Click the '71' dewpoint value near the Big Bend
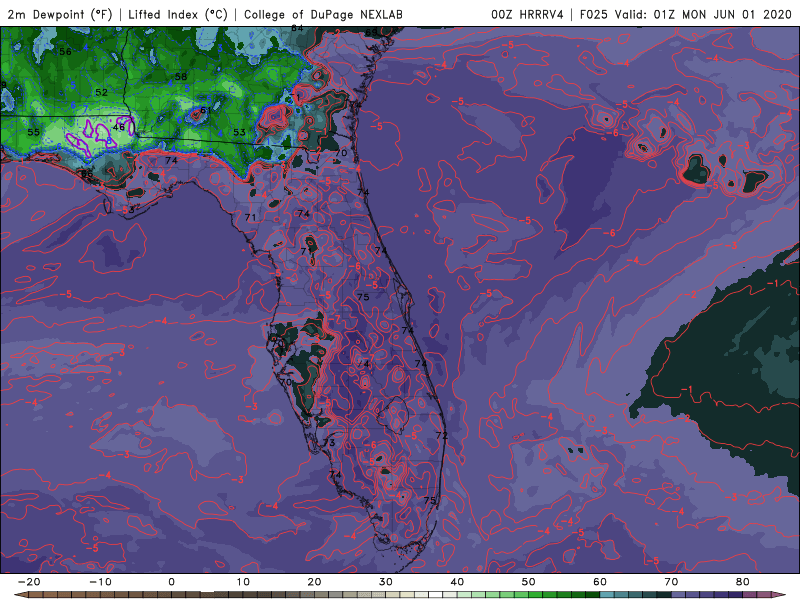This screenshot has height=600, width=800. tap(250, 217)
